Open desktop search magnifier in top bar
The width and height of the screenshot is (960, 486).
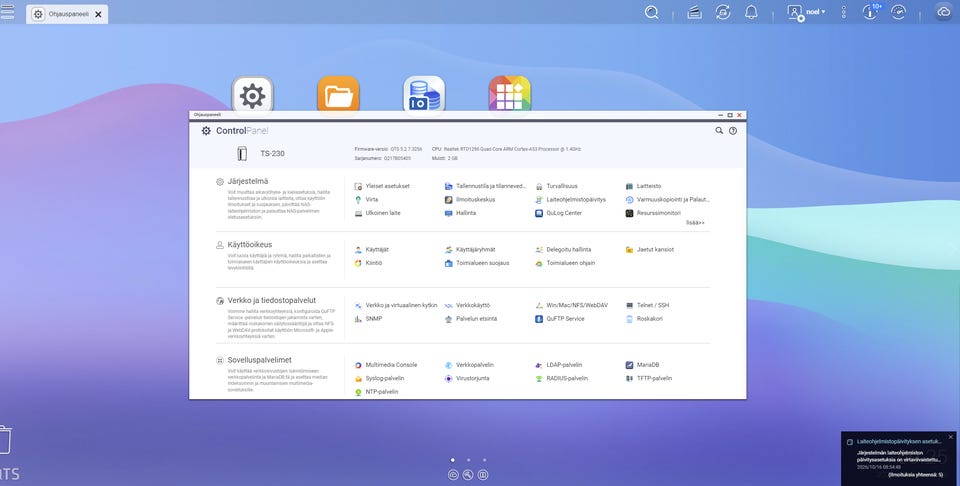click(x=652, y=12)
